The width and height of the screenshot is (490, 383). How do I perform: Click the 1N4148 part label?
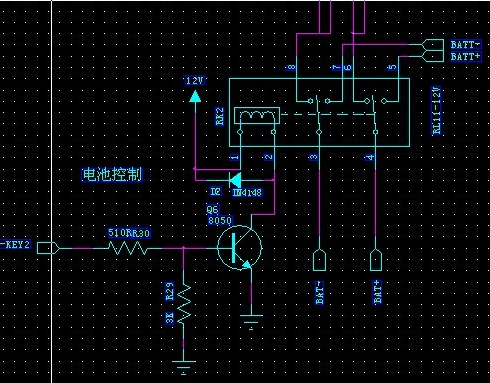247,192
